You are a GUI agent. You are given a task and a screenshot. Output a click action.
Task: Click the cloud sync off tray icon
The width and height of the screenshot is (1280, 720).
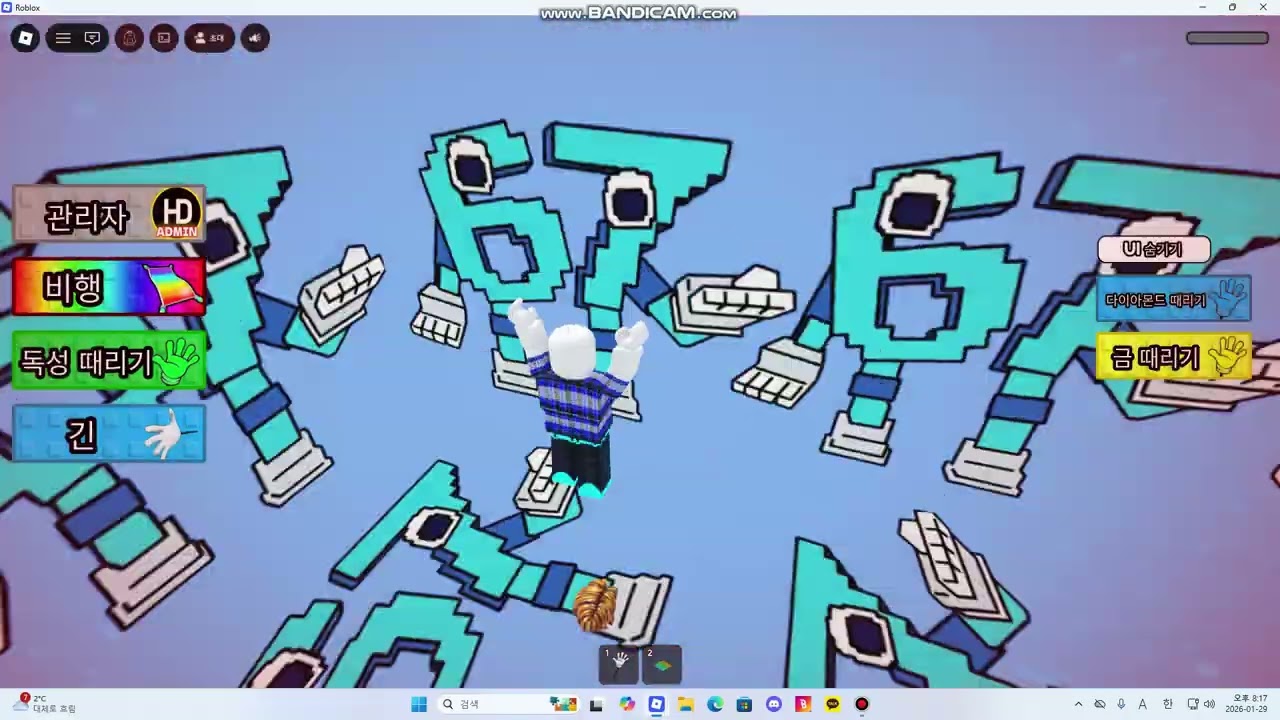(x=1100, y=704)
